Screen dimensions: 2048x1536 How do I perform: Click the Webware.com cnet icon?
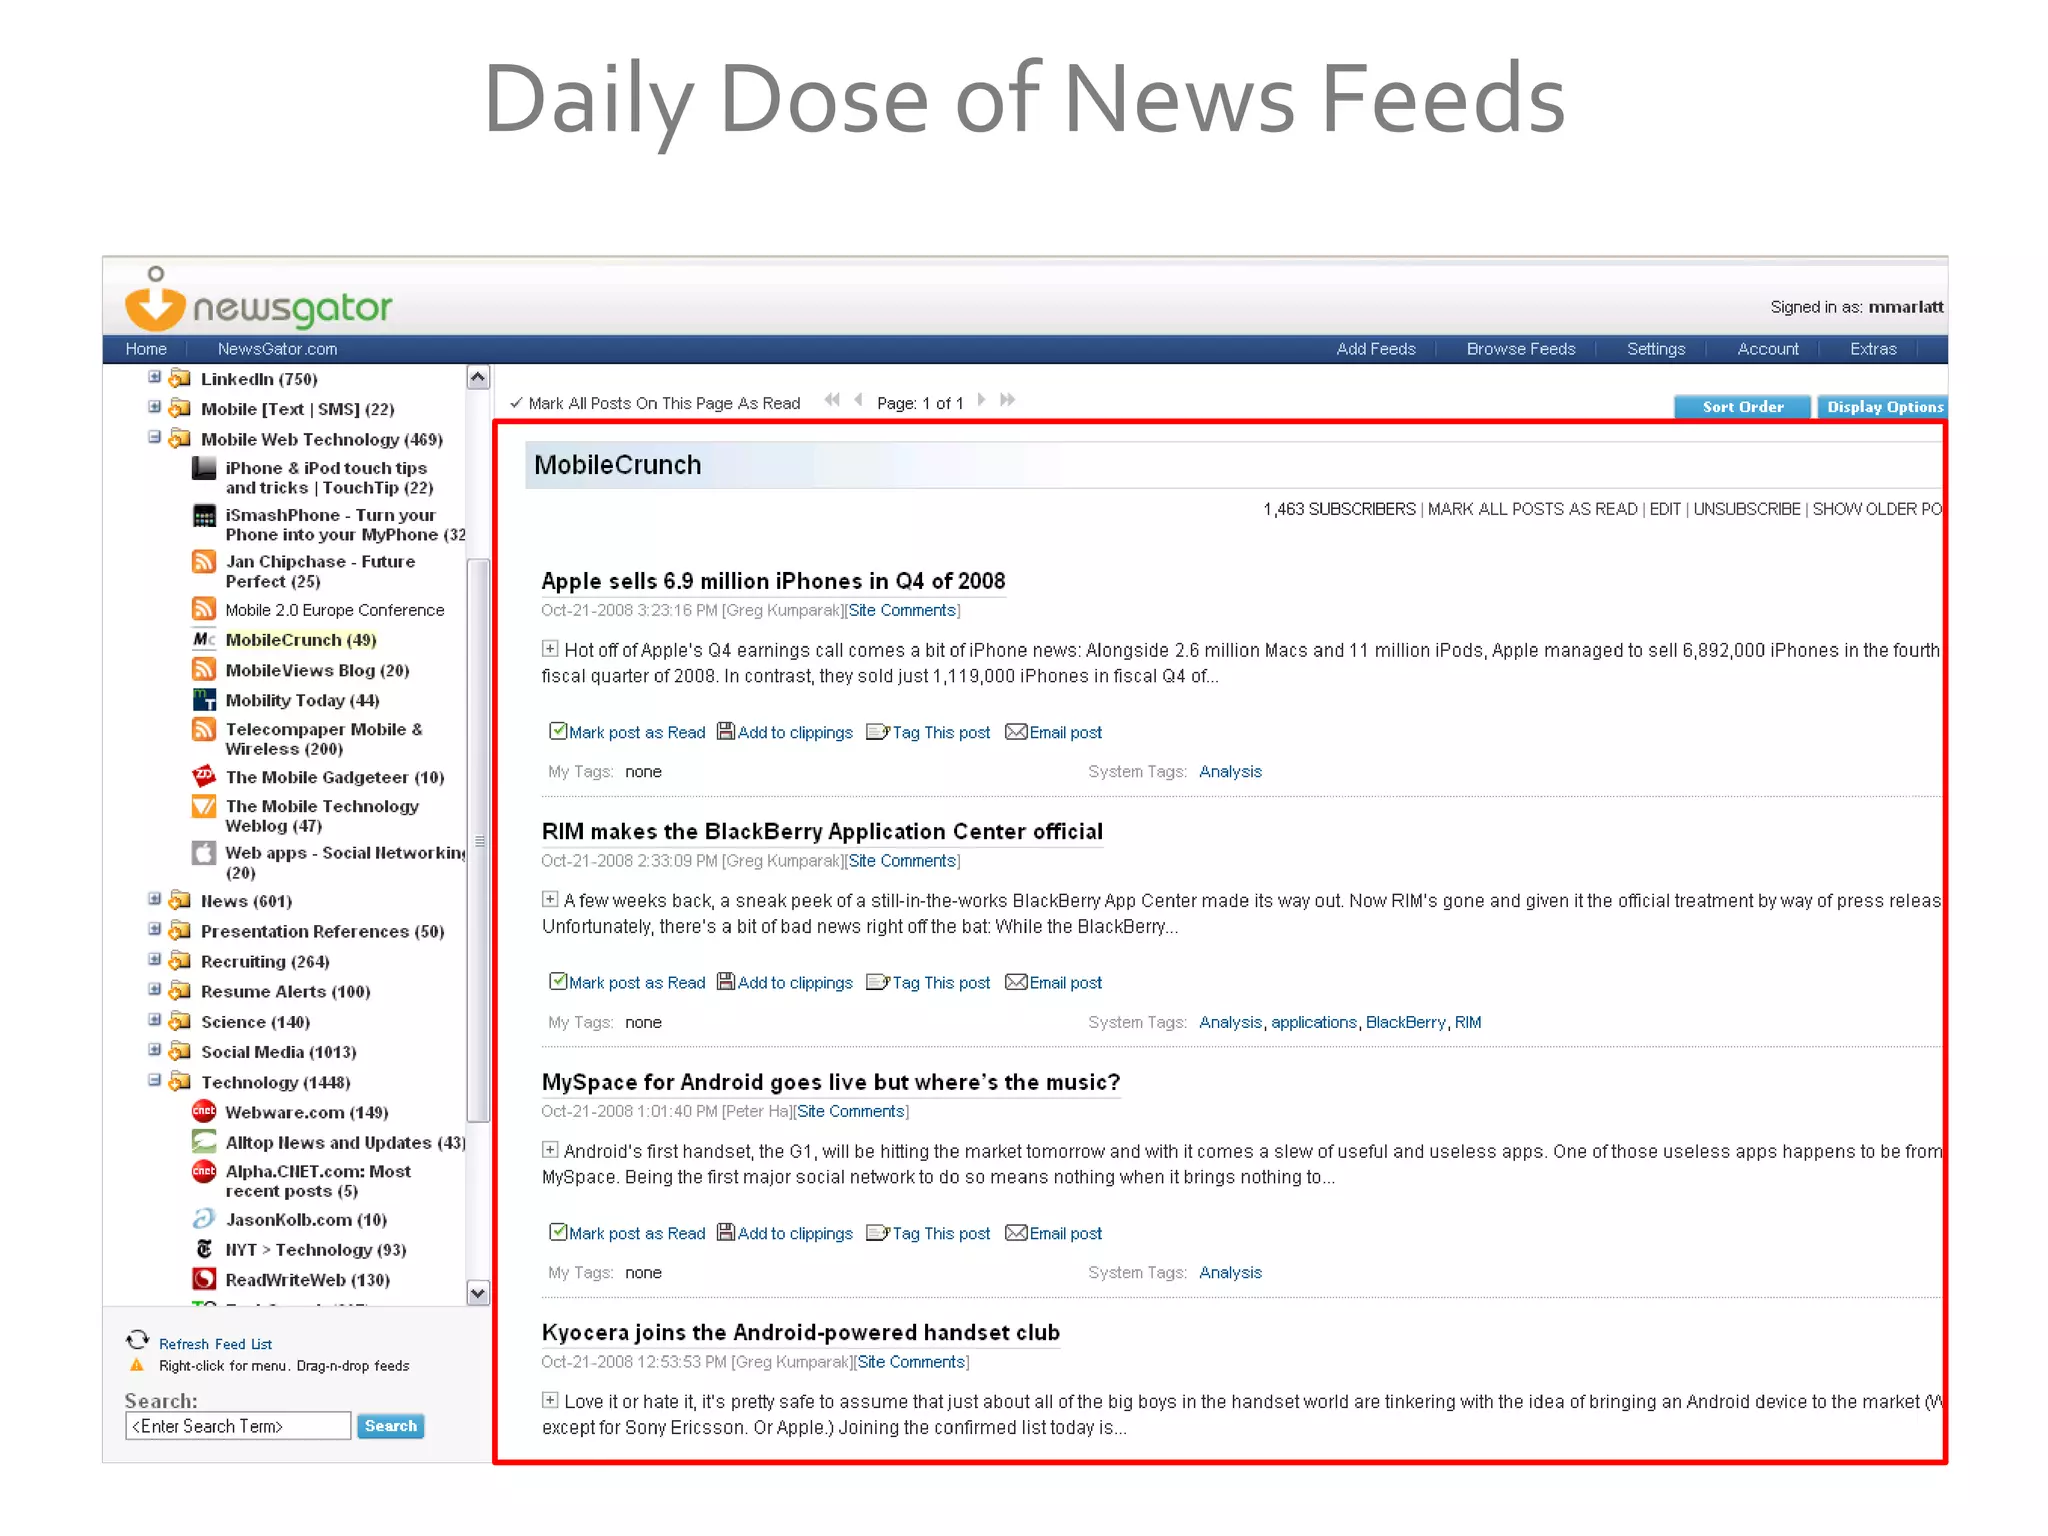point(204,1111)
